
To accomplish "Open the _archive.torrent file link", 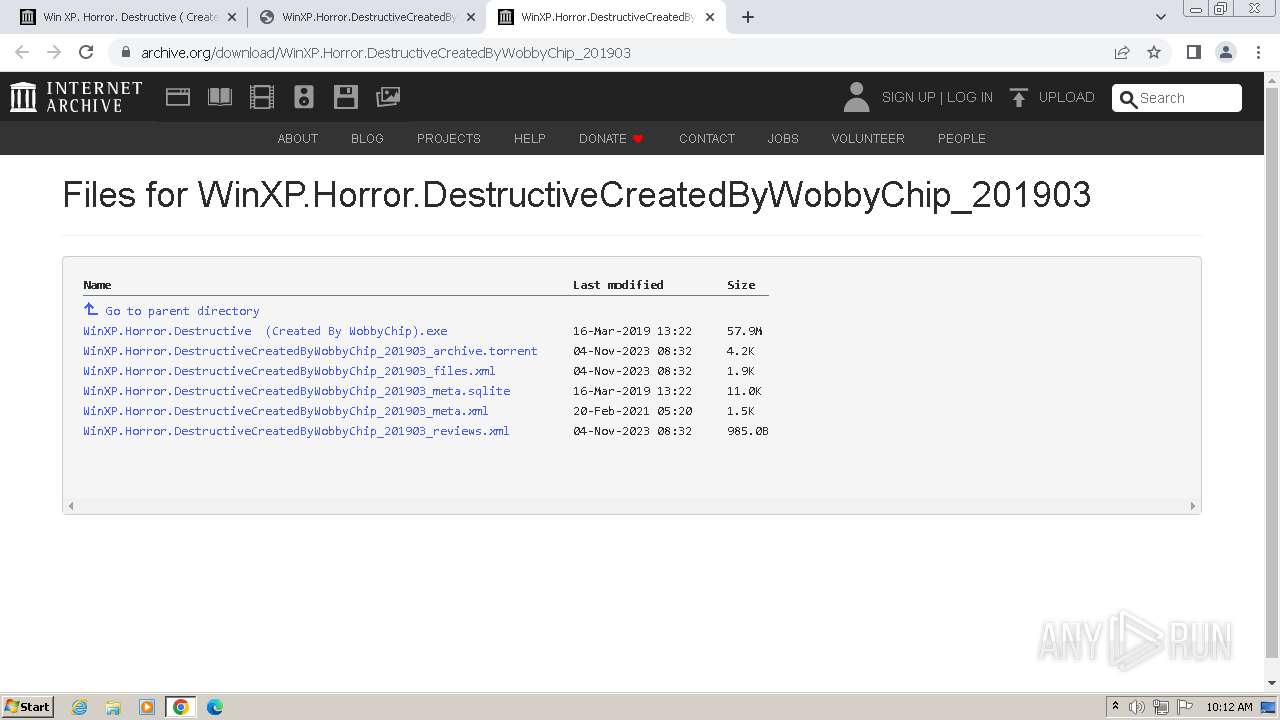I will 310,351.
